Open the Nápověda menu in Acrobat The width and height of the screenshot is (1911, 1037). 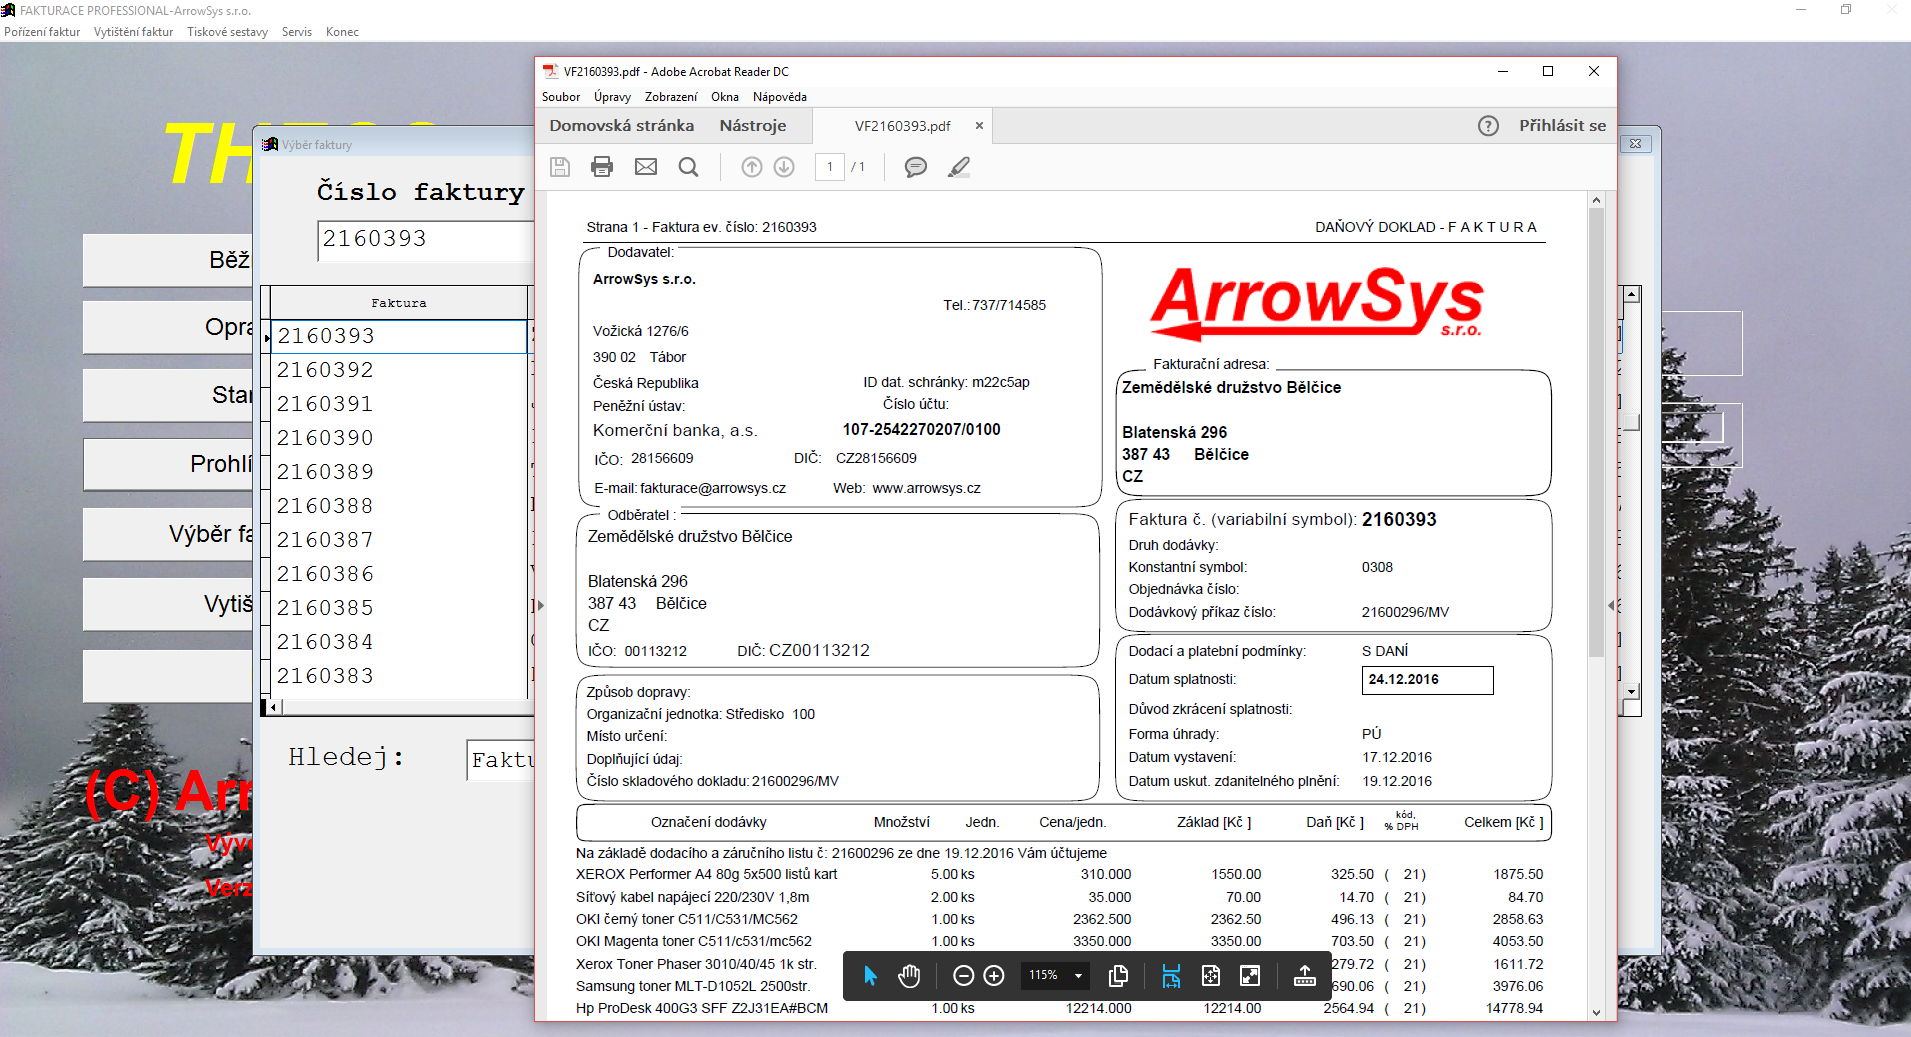click(780, 97)
